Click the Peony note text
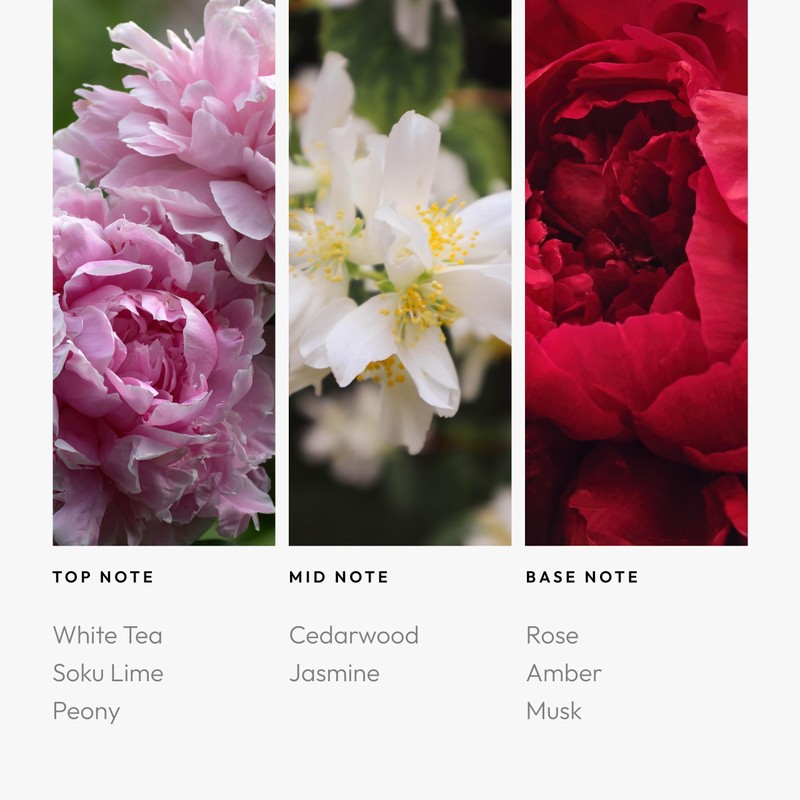The image size is (800, 800). pos(87,712)
